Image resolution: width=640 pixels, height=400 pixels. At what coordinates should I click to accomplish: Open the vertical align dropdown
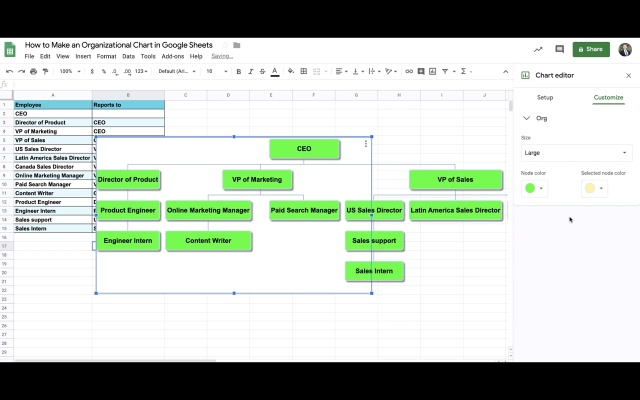(358, 71)
